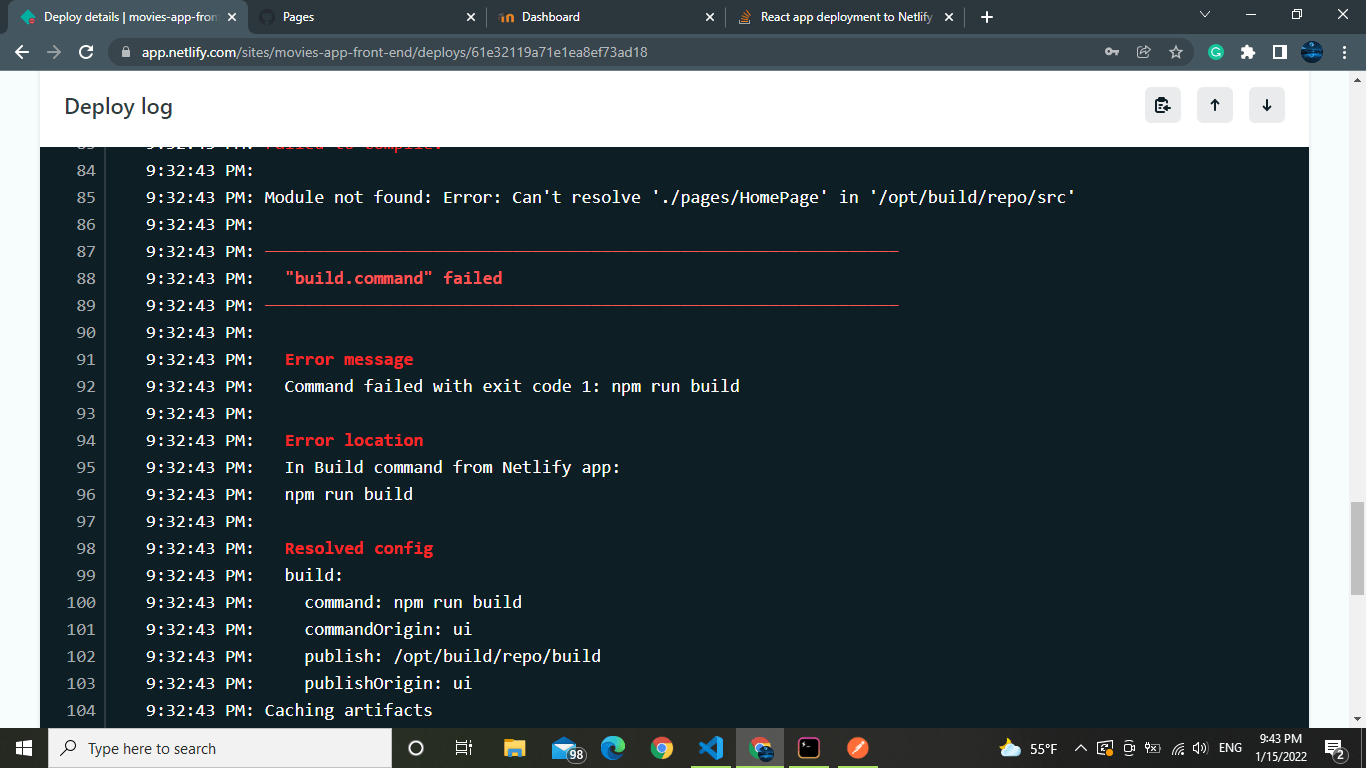Open Chrome's three-dot menu

coord(1343,51)
